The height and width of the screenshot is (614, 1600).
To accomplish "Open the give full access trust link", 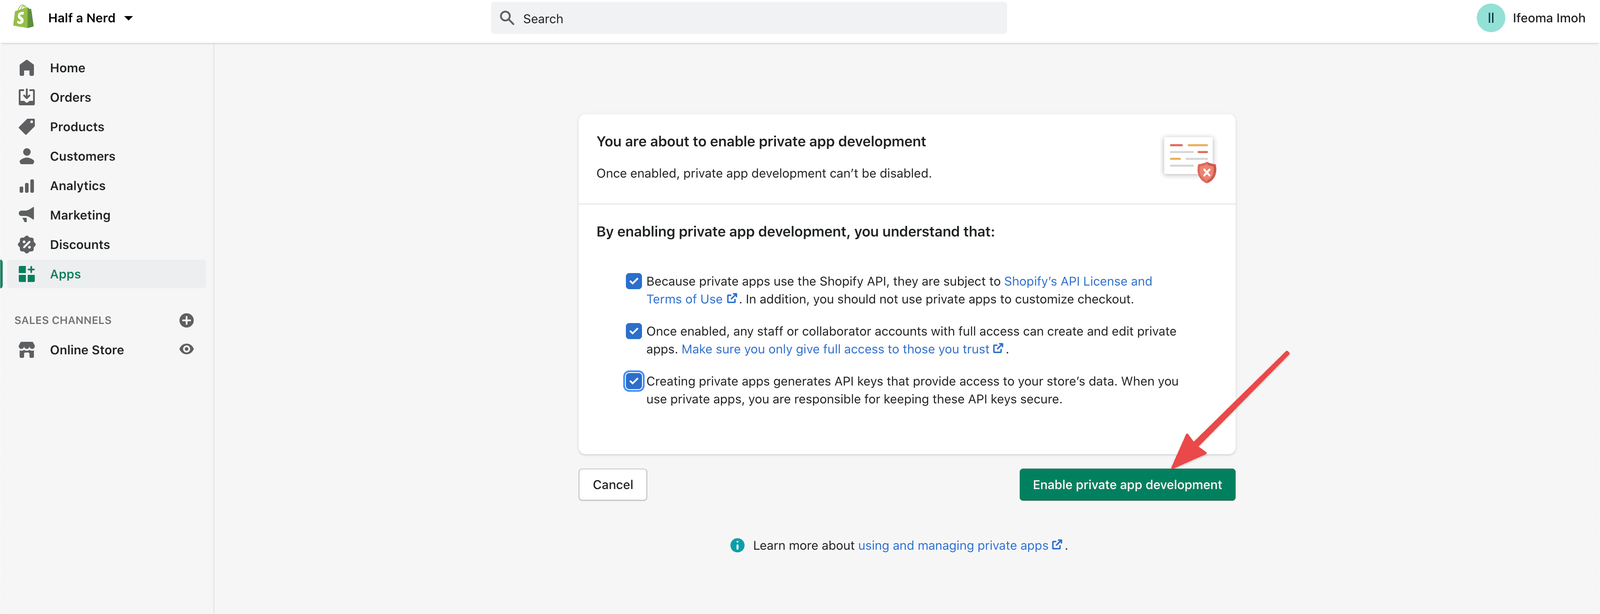I will coord(842,349).
